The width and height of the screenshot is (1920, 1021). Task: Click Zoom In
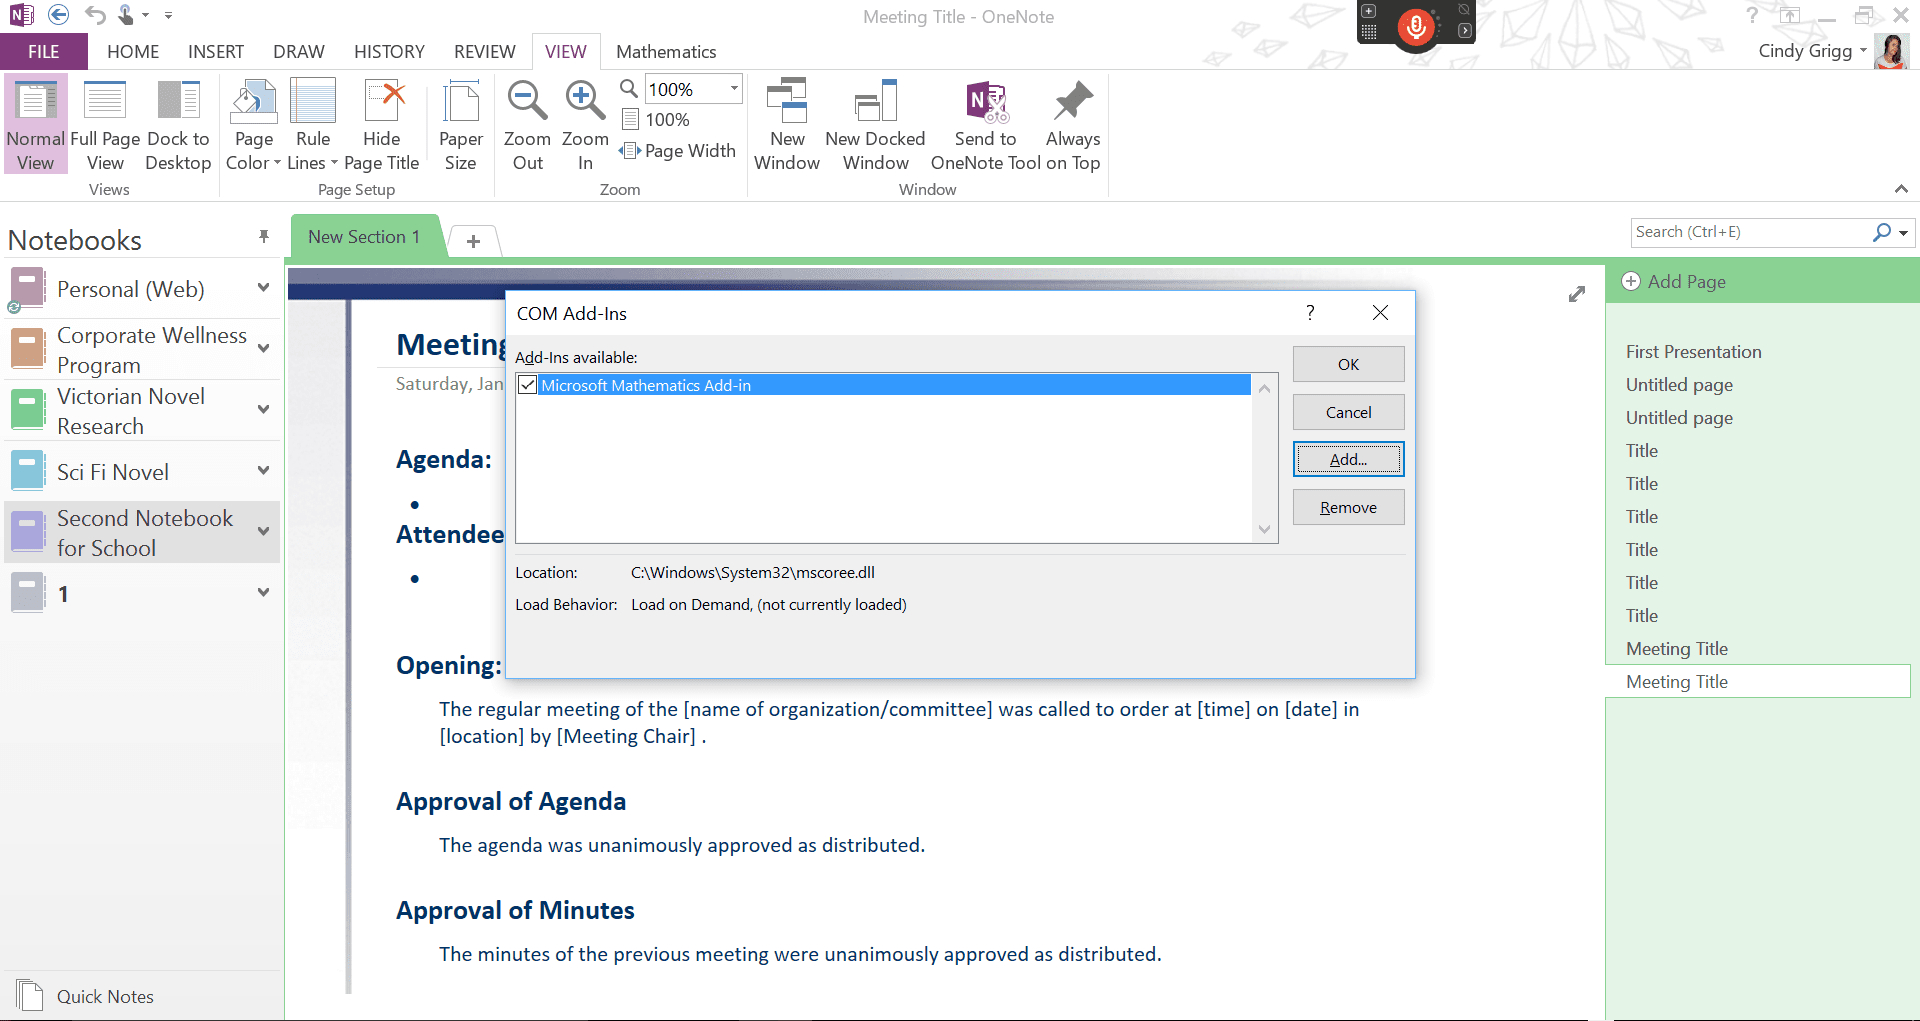coord(585,125)
